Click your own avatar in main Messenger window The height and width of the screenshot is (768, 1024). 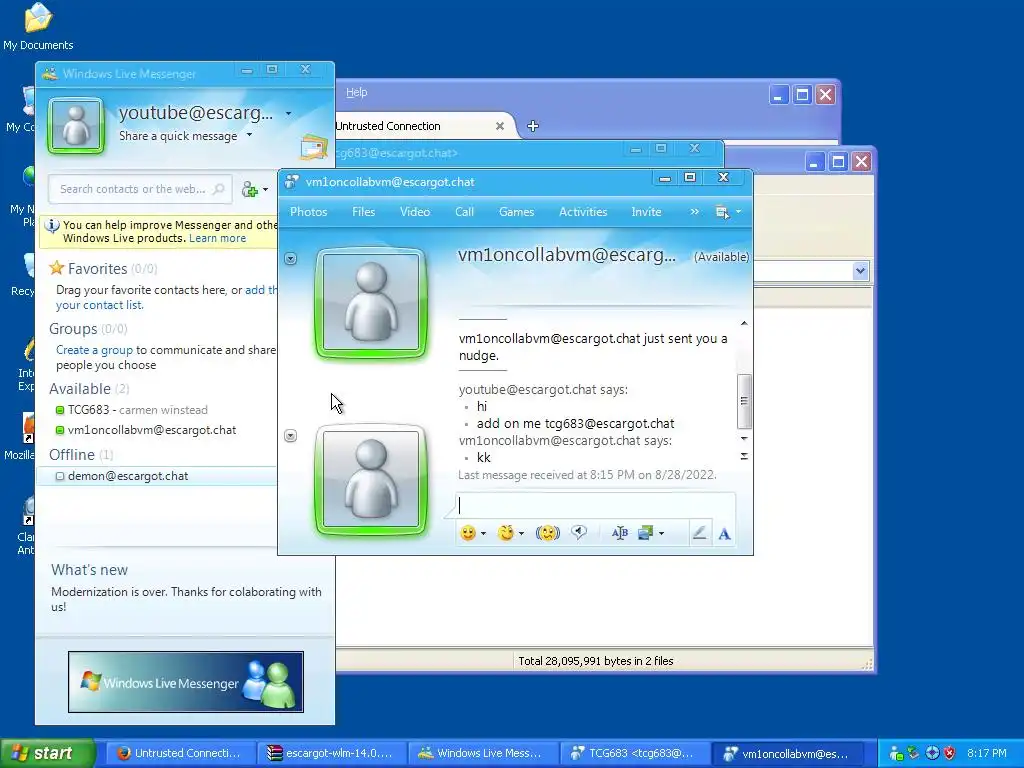(76, 126)
